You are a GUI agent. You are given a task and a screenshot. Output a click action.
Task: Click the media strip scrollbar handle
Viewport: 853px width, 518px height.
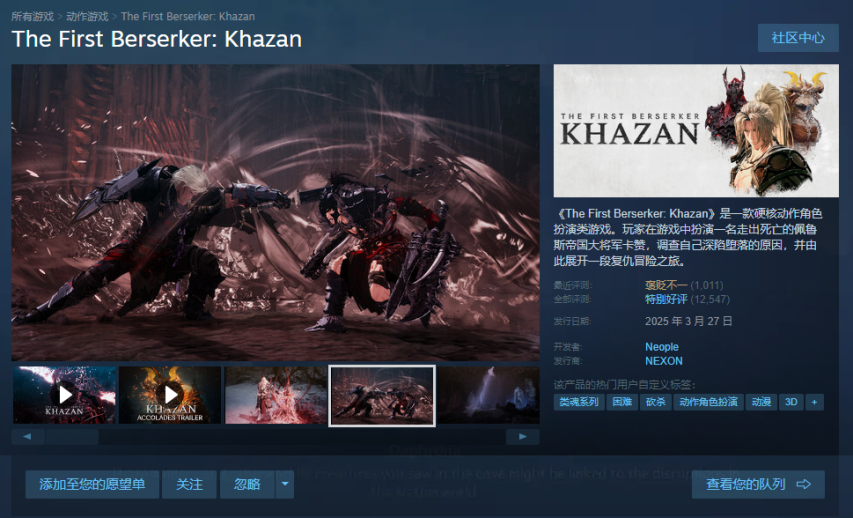click(x=72, y=436)
